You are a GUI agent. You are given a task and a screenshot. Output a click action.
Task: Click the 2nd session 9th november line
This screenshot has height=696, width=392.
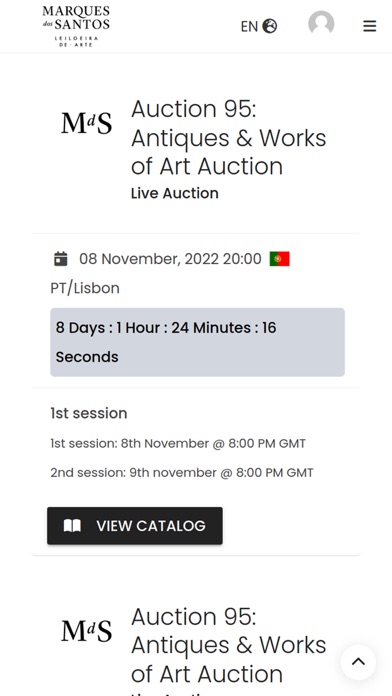[182, 473]
